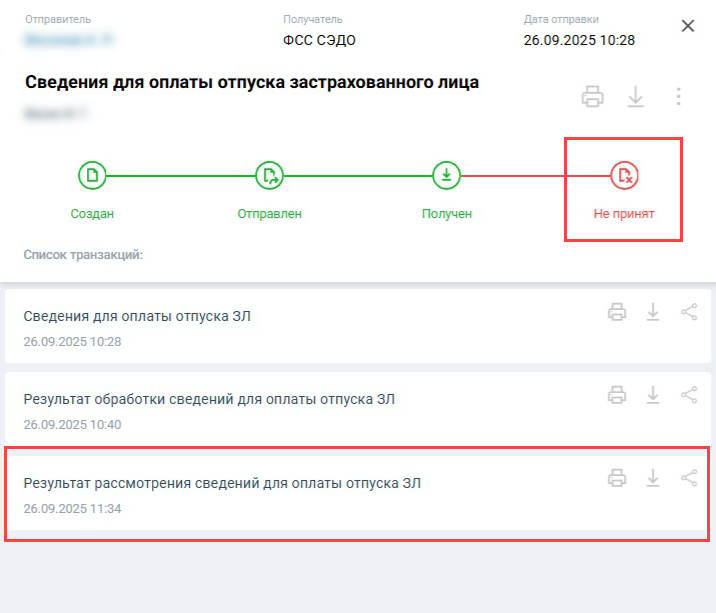
Task: Share the 10:28 Сведения для оплаты отпуска ЗЛ transaction
Action: (689, 313)
